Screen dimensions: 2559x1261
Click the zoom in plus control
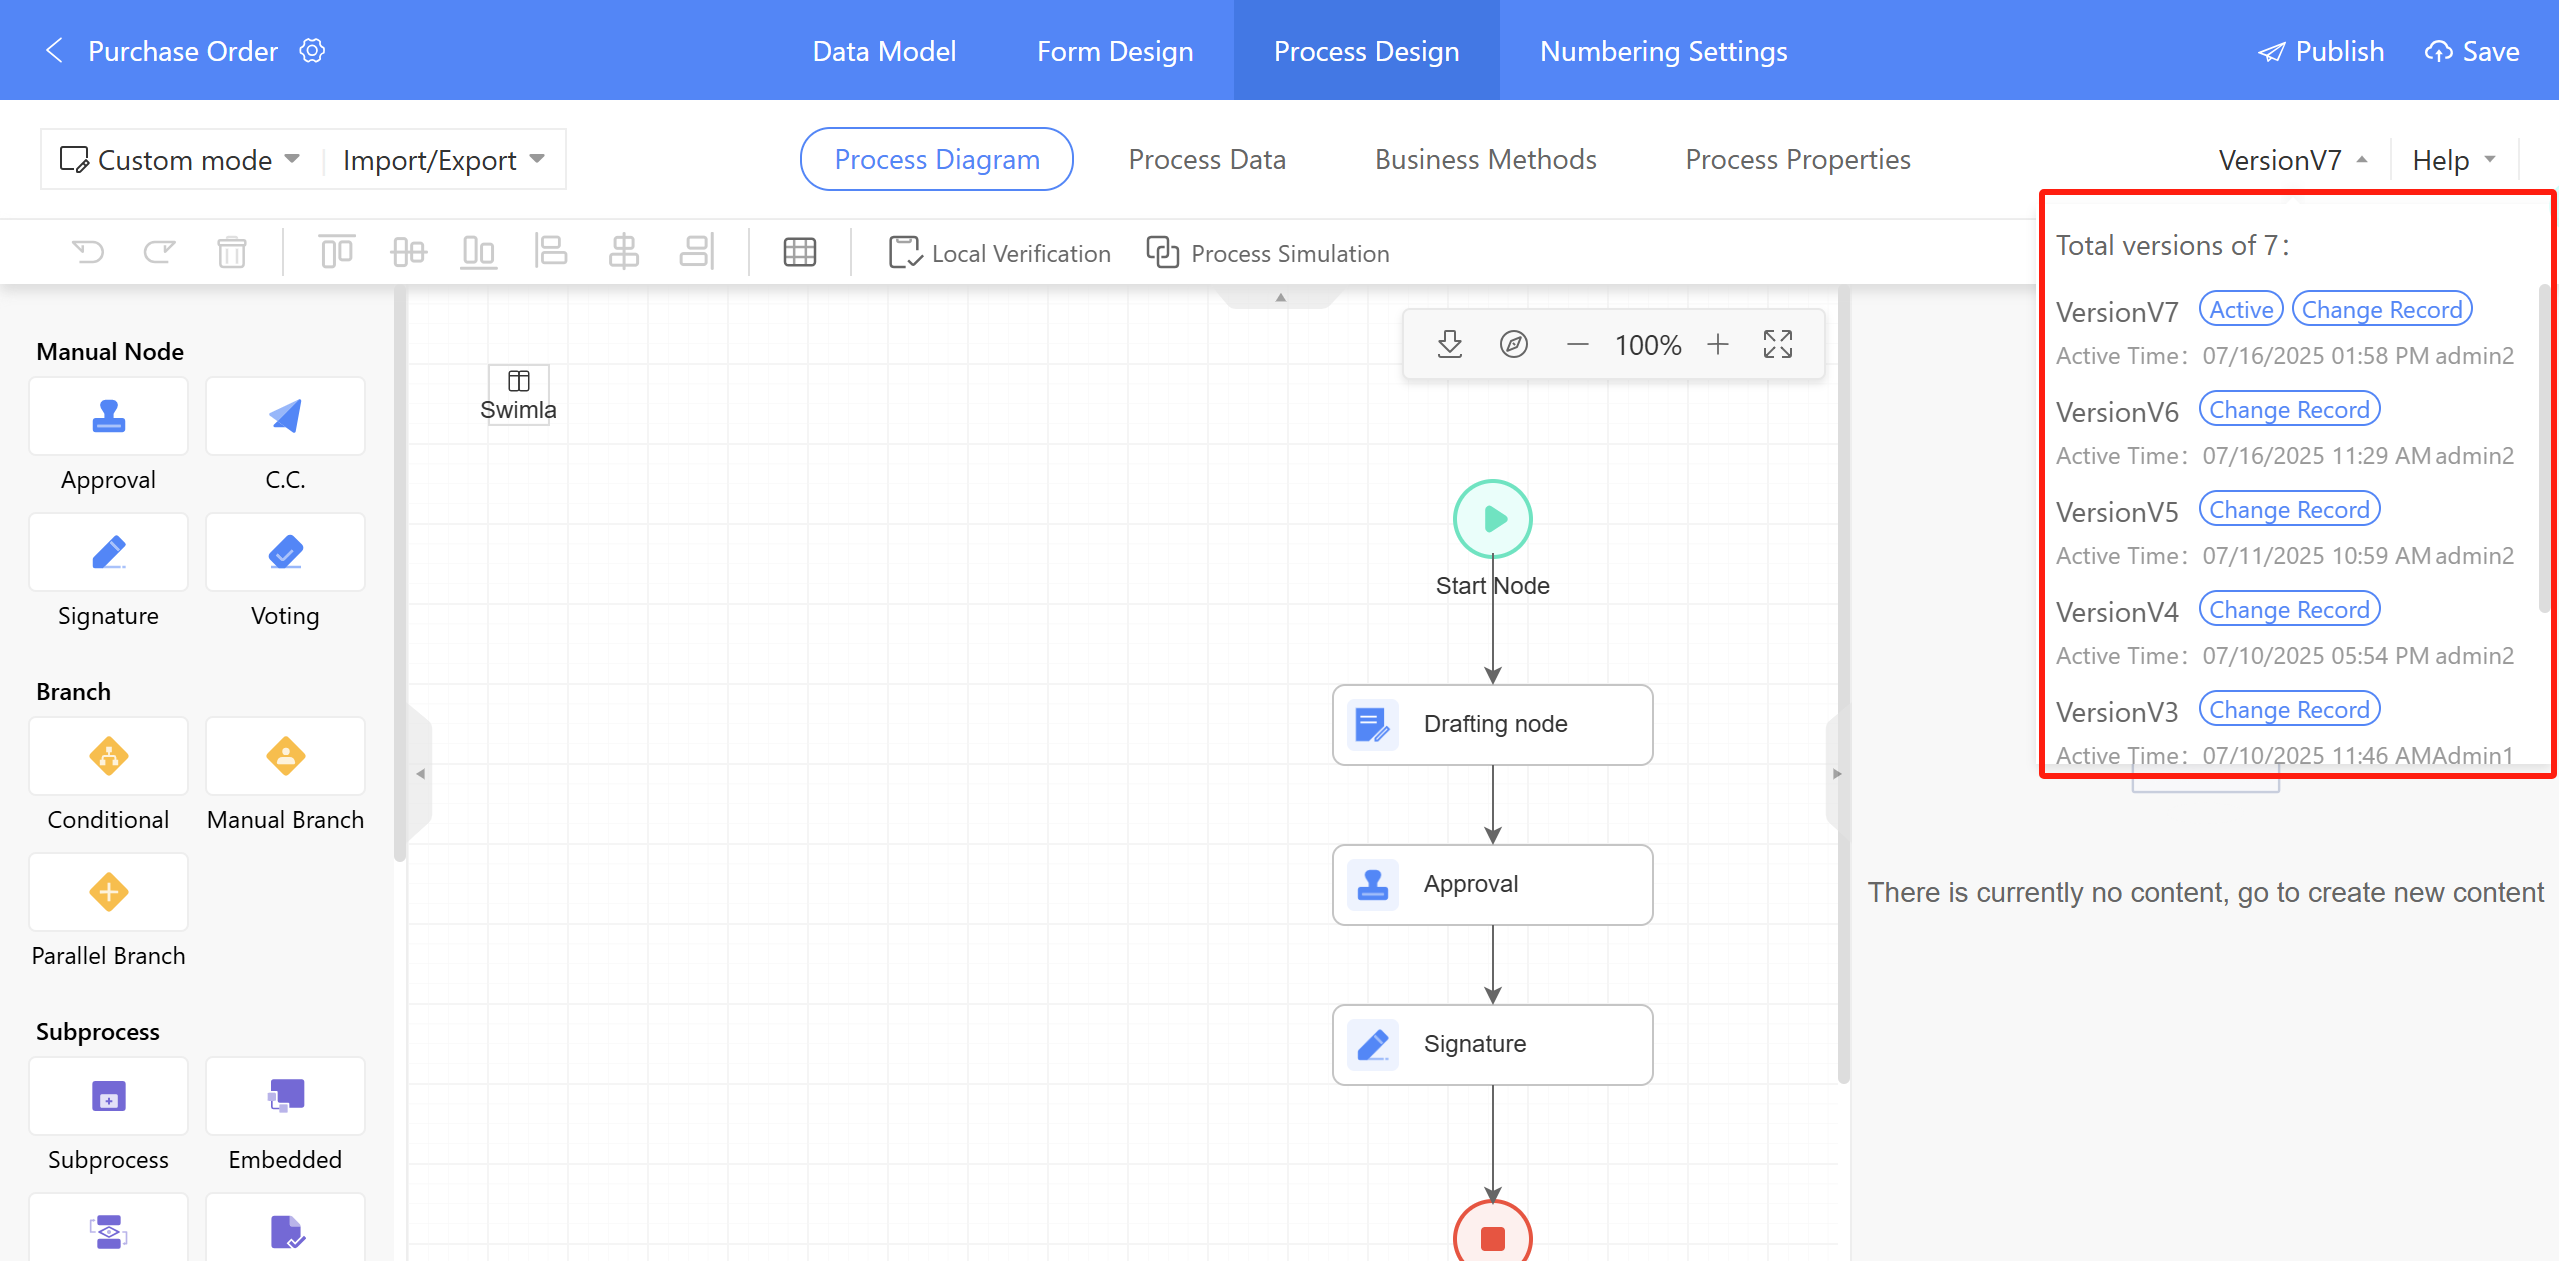click(x=1717, y=345)
